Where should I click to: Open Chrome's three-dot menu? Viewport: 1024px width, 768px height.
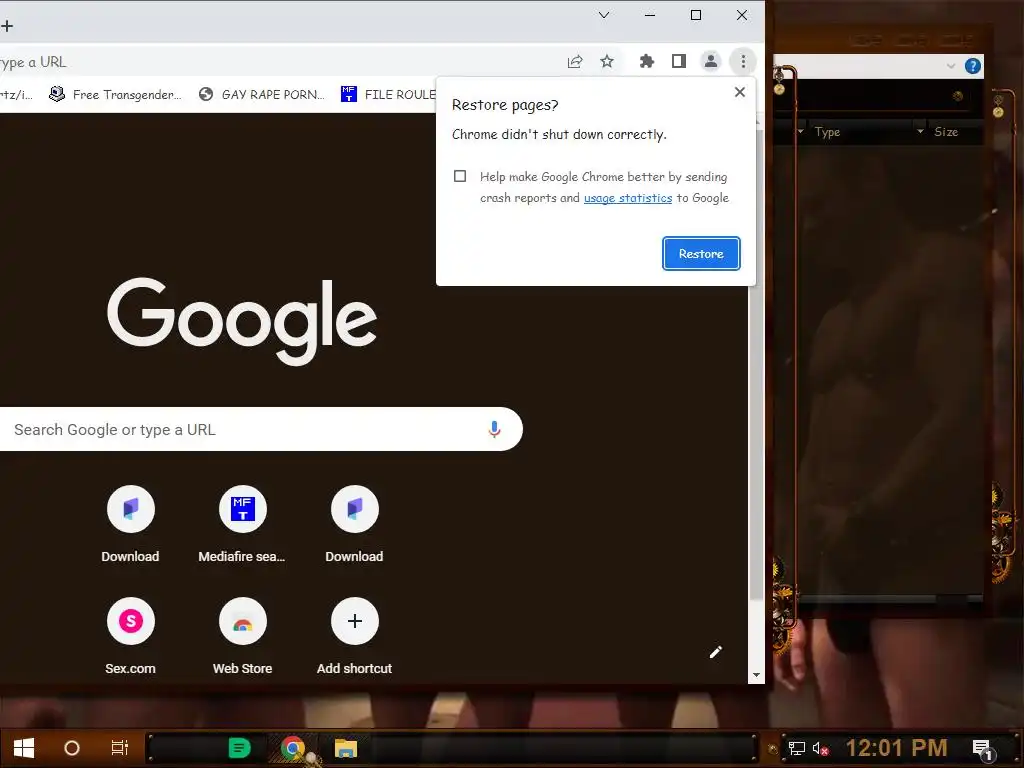(x=743, y=61)
